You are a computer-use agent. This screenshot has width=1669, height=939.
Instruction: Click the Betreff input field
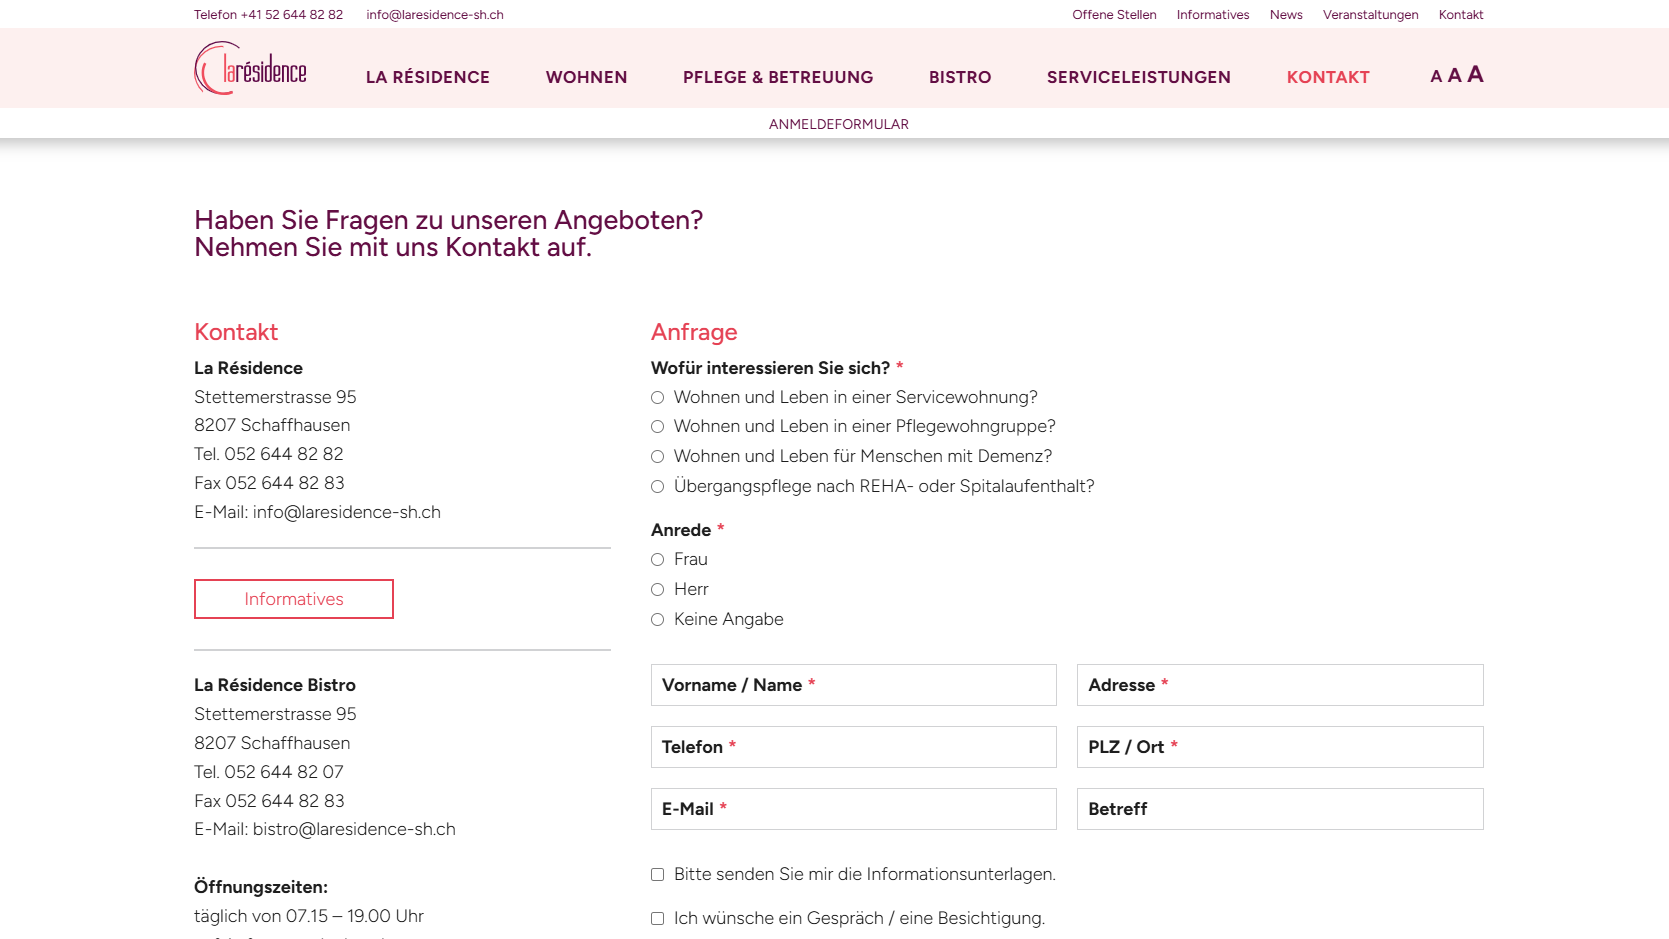(1280, 809)
